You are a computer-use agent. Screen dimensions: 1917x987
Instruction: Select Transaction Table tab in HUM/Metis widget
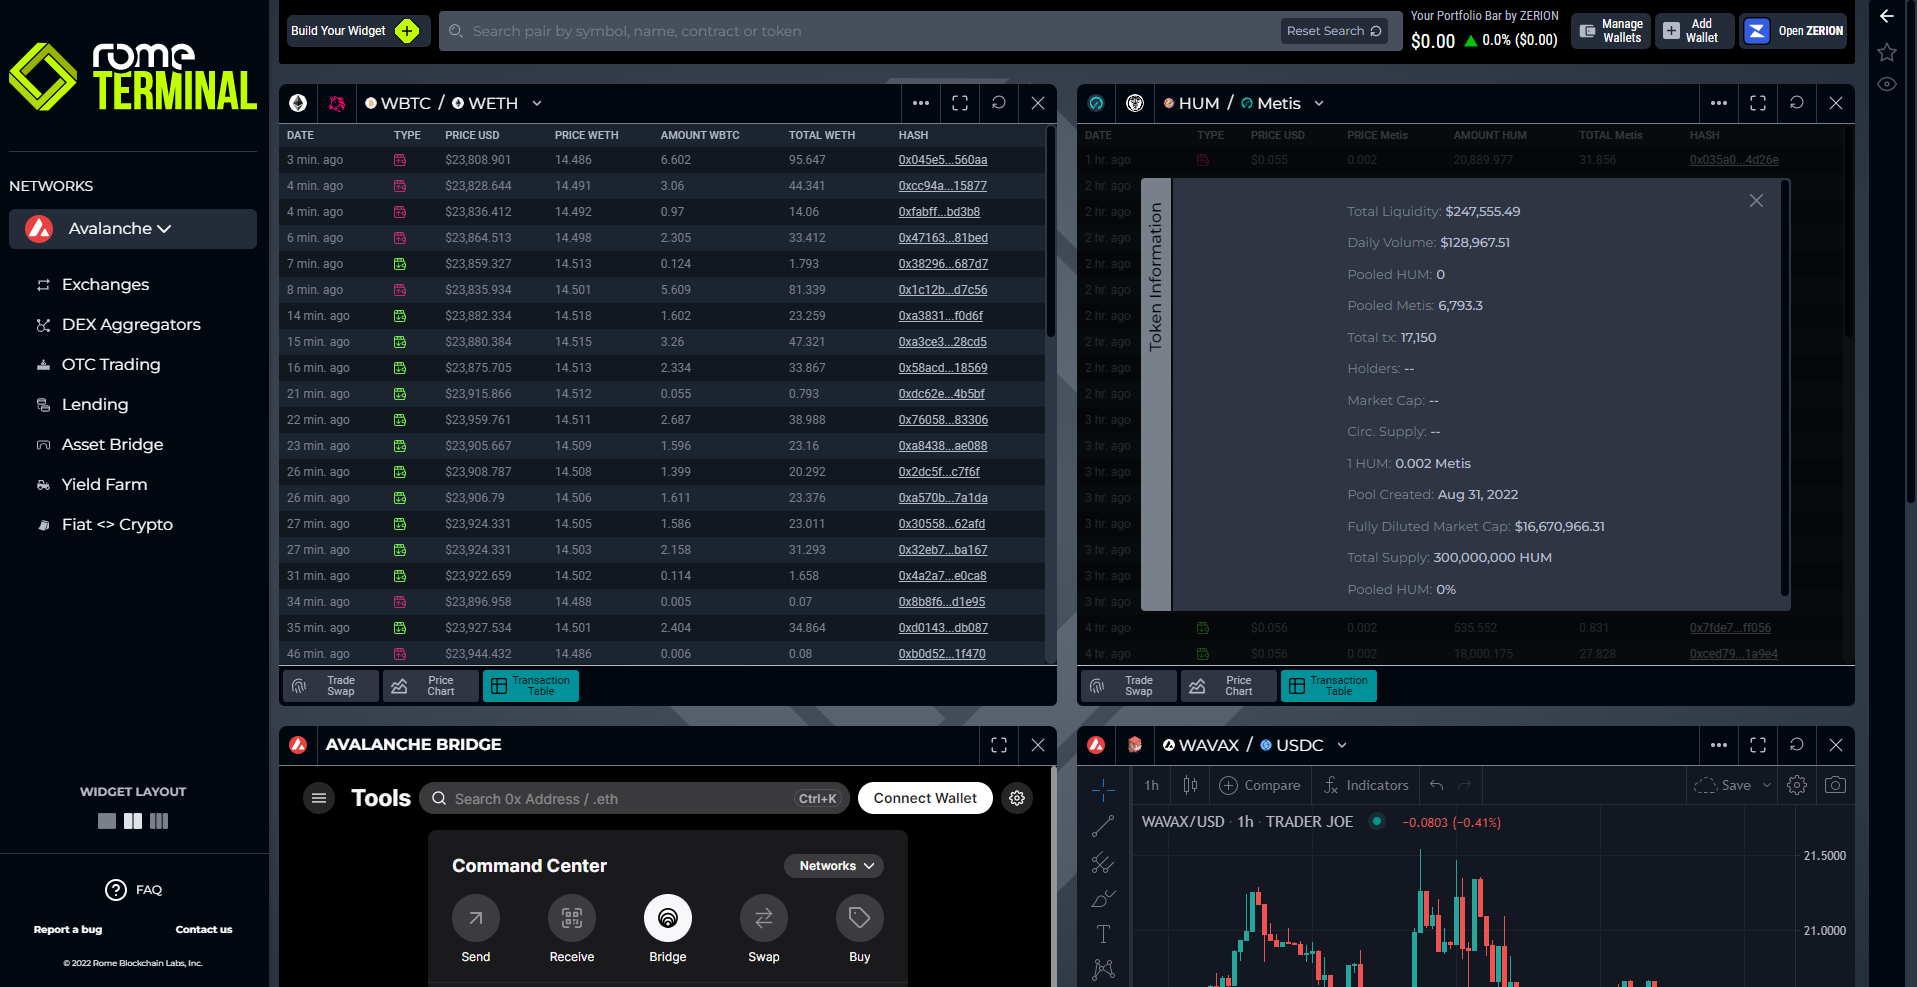click(x=1329, y=686)
